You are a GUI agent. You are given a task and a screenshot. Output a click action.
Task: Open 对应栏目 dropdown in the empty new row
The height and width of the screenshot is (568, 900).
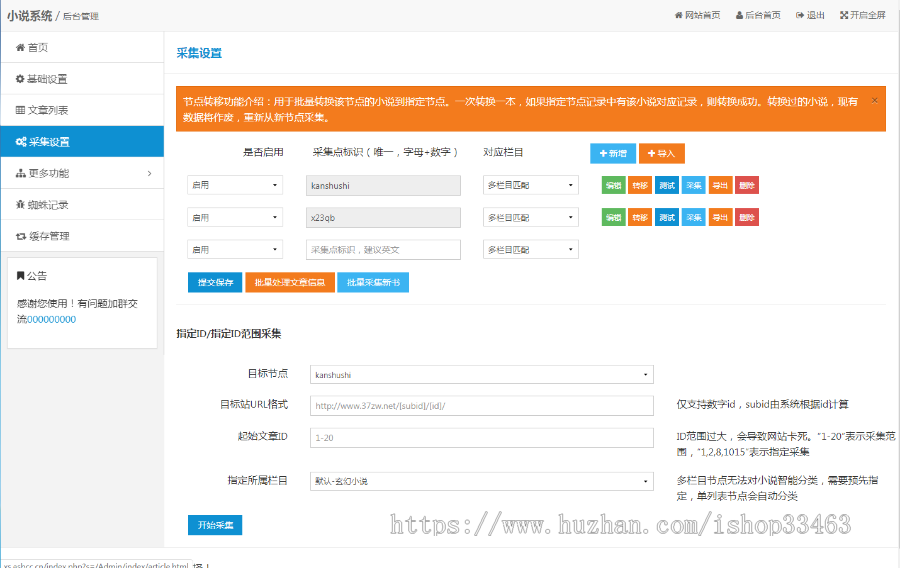[x=530, y=250]
